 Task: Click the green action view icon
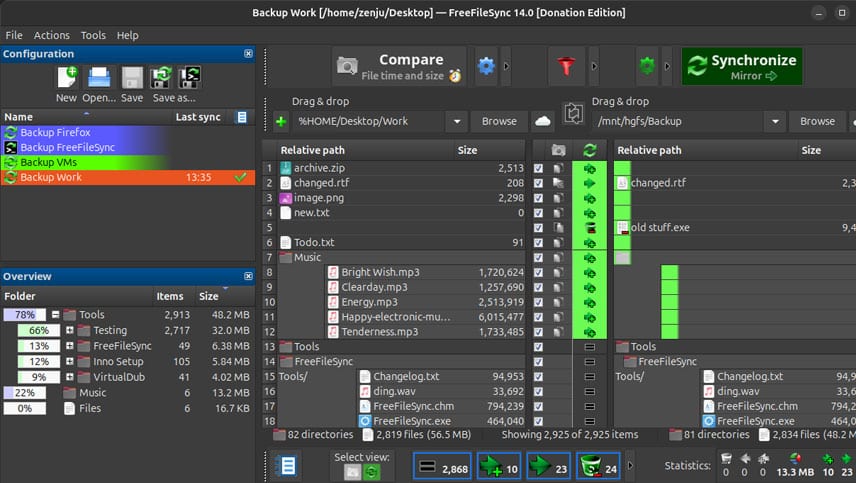[x=371, y=472]
